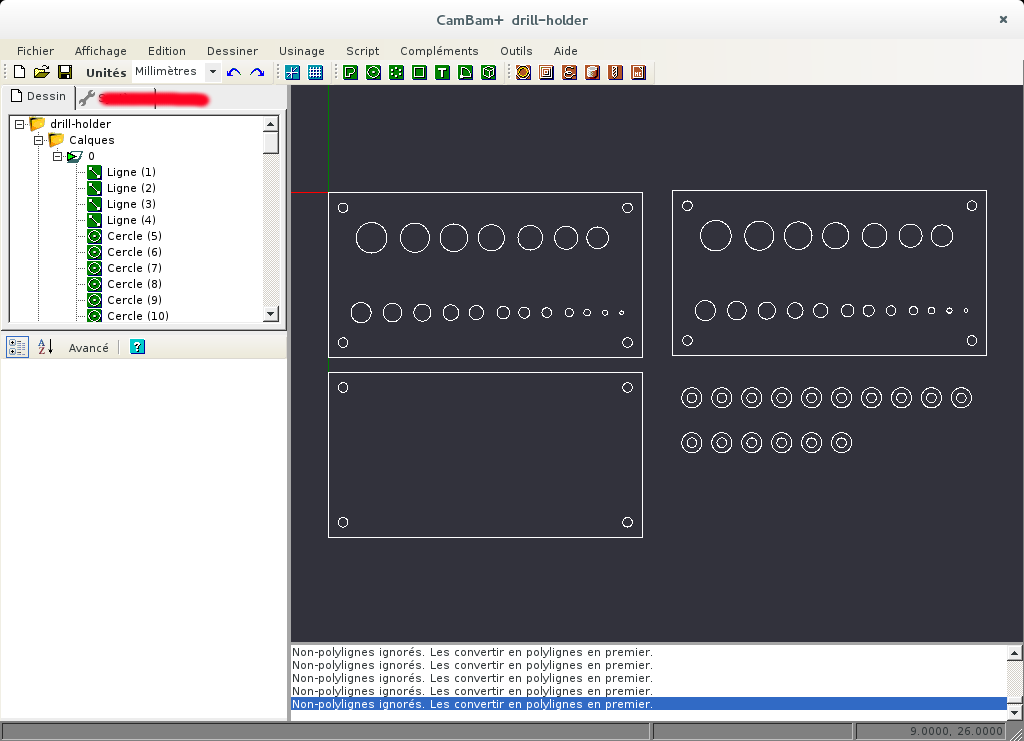Toggle the axis display button
Viewport: 1024px width, 741px height.
coord(292,72)
